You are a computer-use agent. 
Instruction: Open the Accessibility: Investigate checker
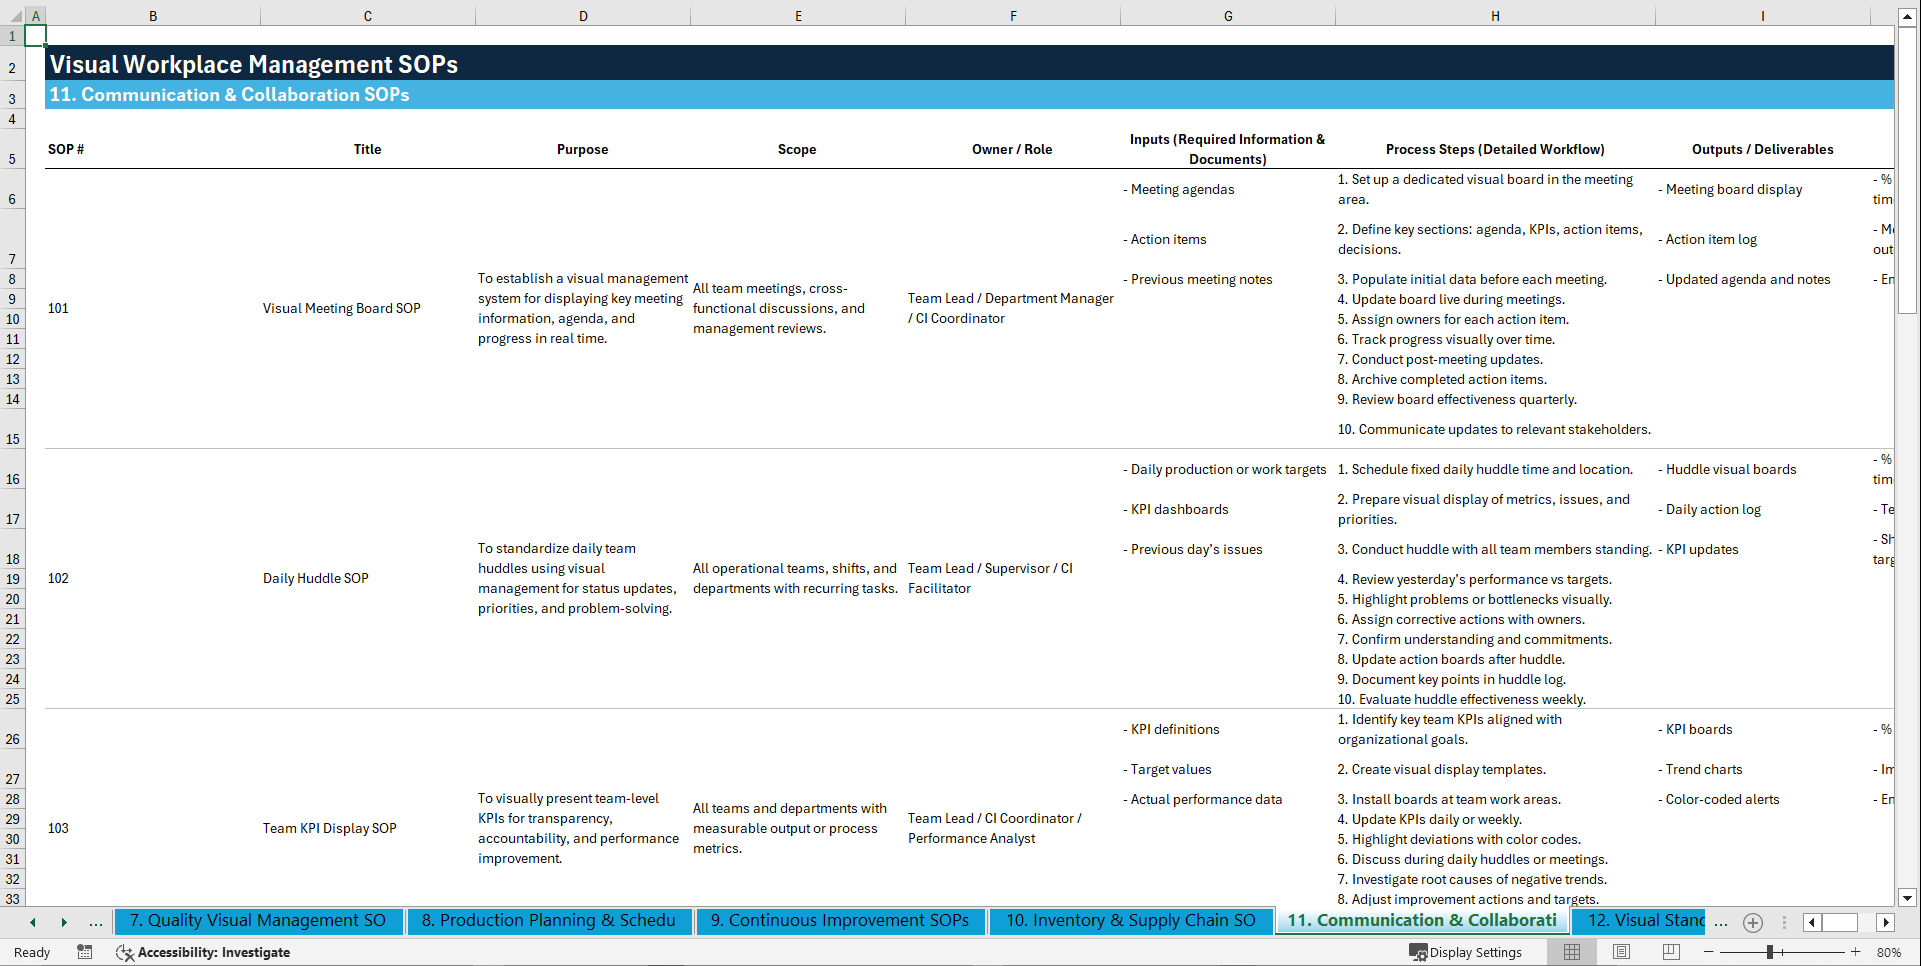[203, 952]
